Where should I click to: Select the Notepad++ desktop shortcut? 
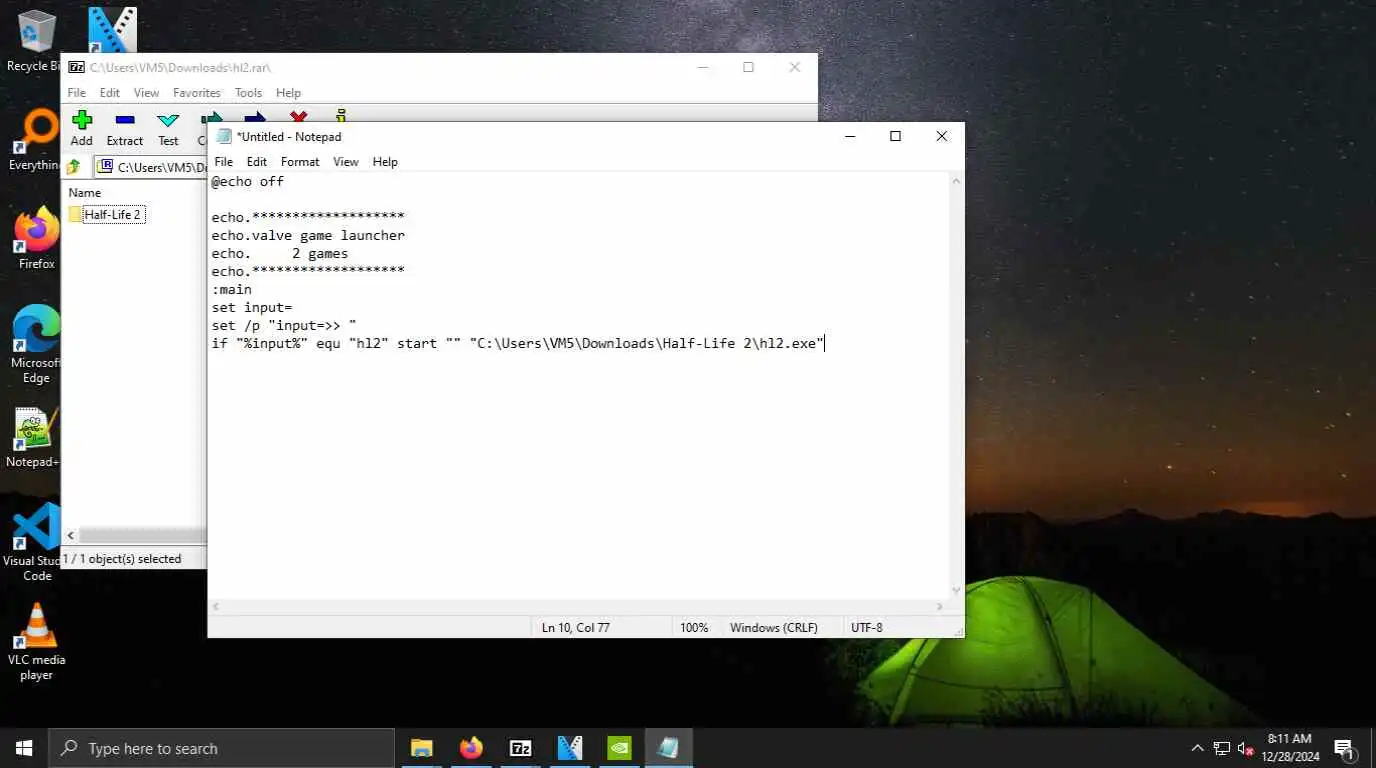click(36, 437)
